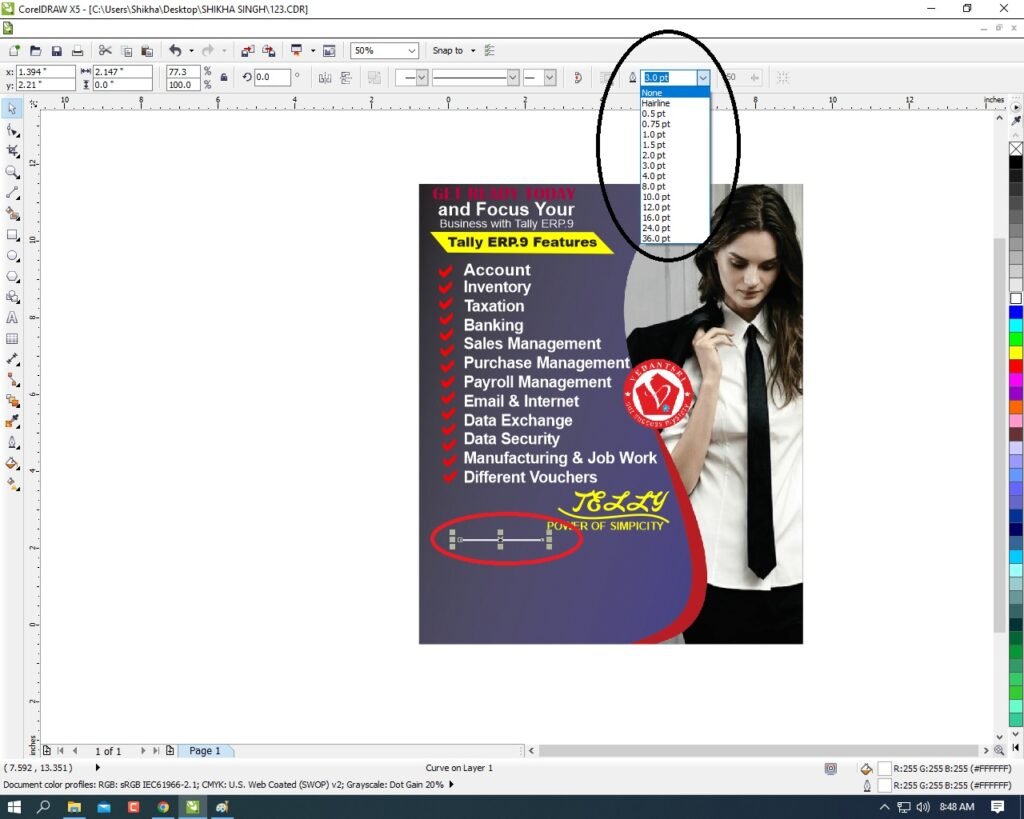
Task: Click the fill color swatch in status bar
Action: tap(884, 769)
